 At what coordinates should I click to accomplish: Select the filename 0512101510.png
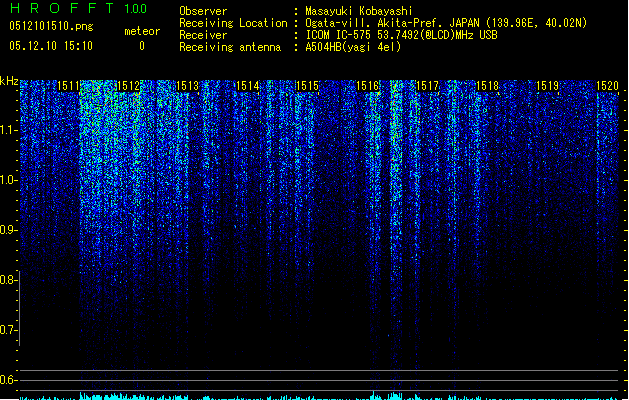tap(51, 26)
